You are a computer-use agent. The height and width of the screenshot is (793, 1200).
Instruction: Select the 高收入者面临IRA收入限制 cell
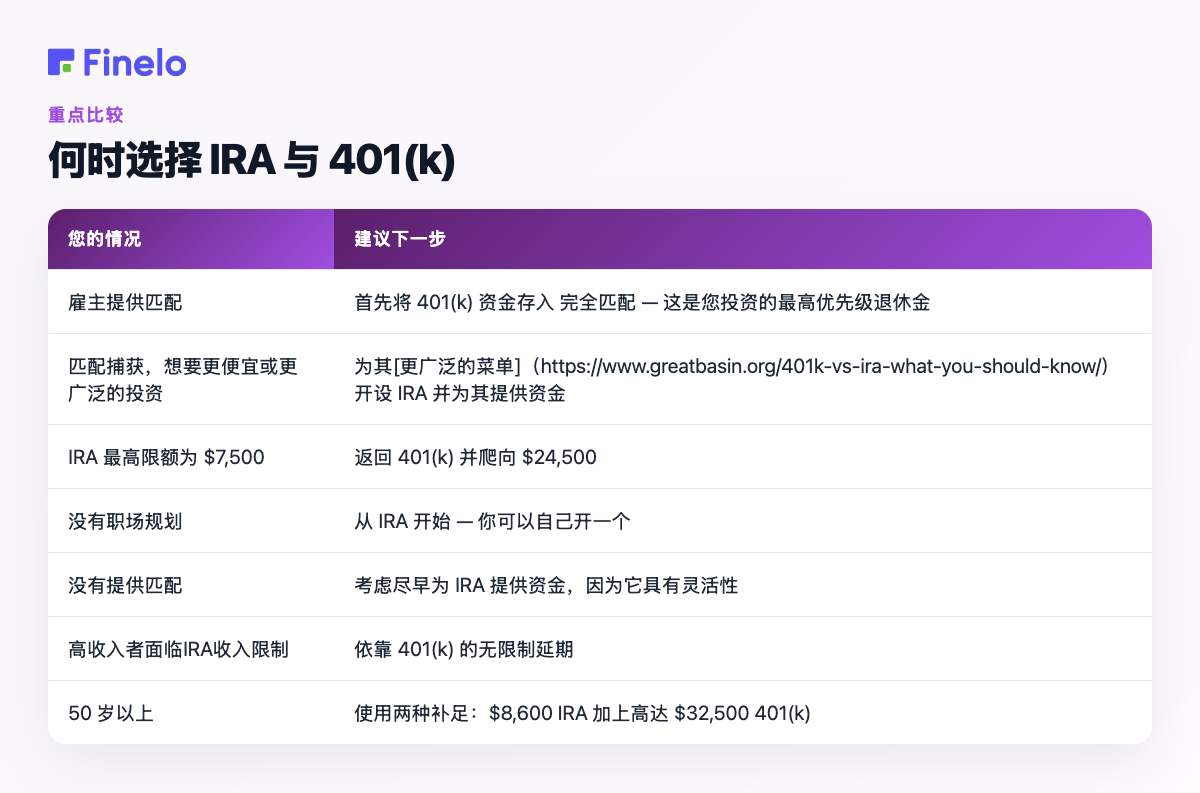click(x=191, y=649)
